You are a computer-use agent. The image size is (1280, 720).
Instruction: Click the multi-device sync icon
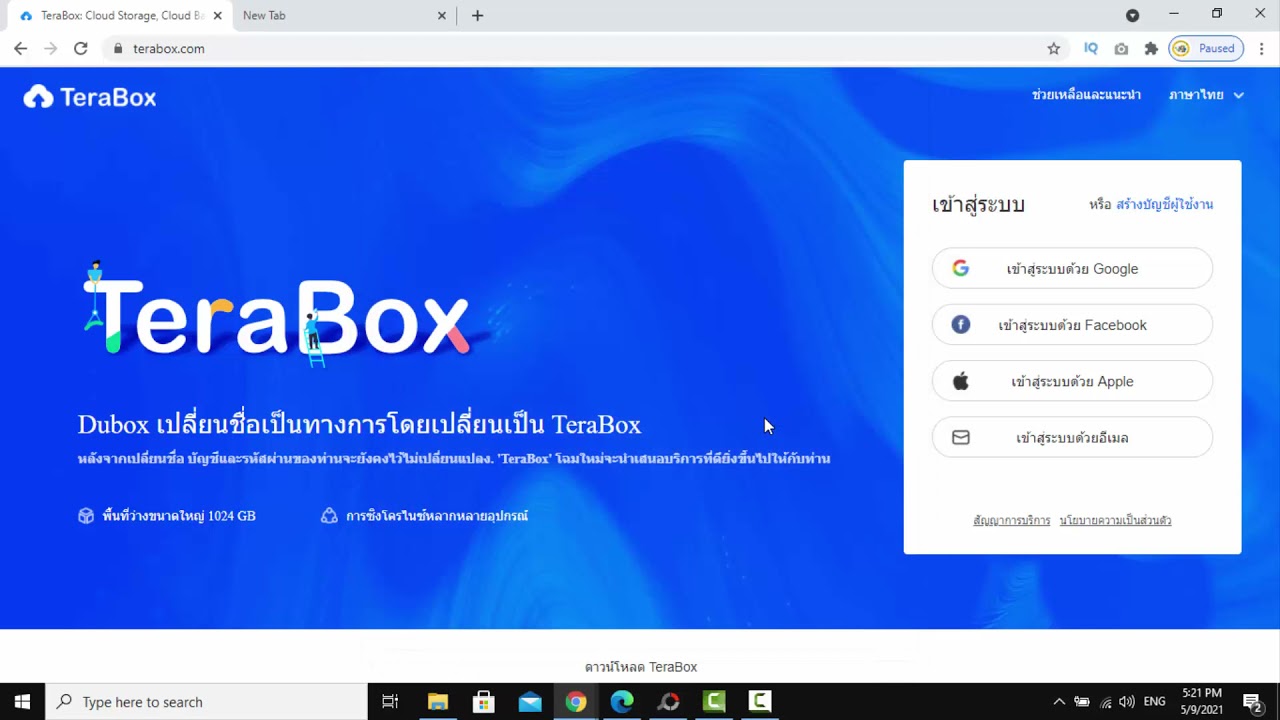pyautogui.click(x=329, y=516)
